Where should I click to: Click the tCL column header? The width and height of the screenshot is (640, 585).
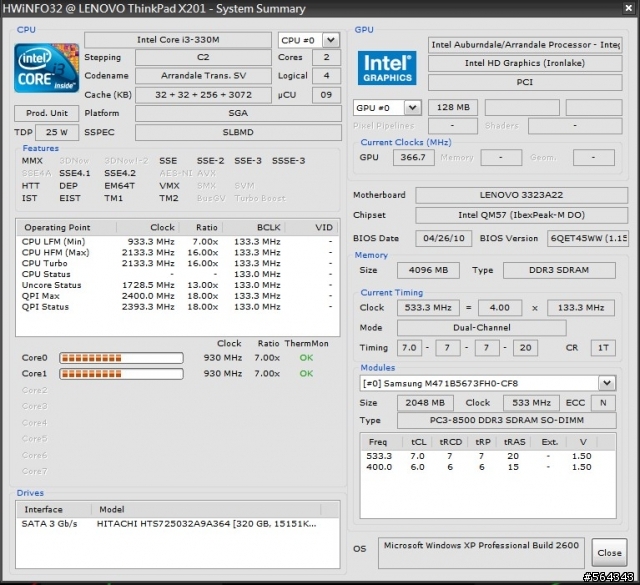coord(418,442)
